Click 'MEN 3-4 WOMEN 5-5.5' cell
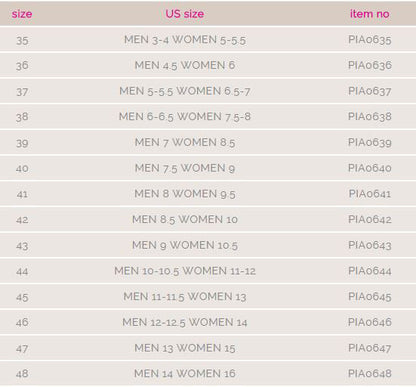The image size is (416, 387). pos(185,40)
